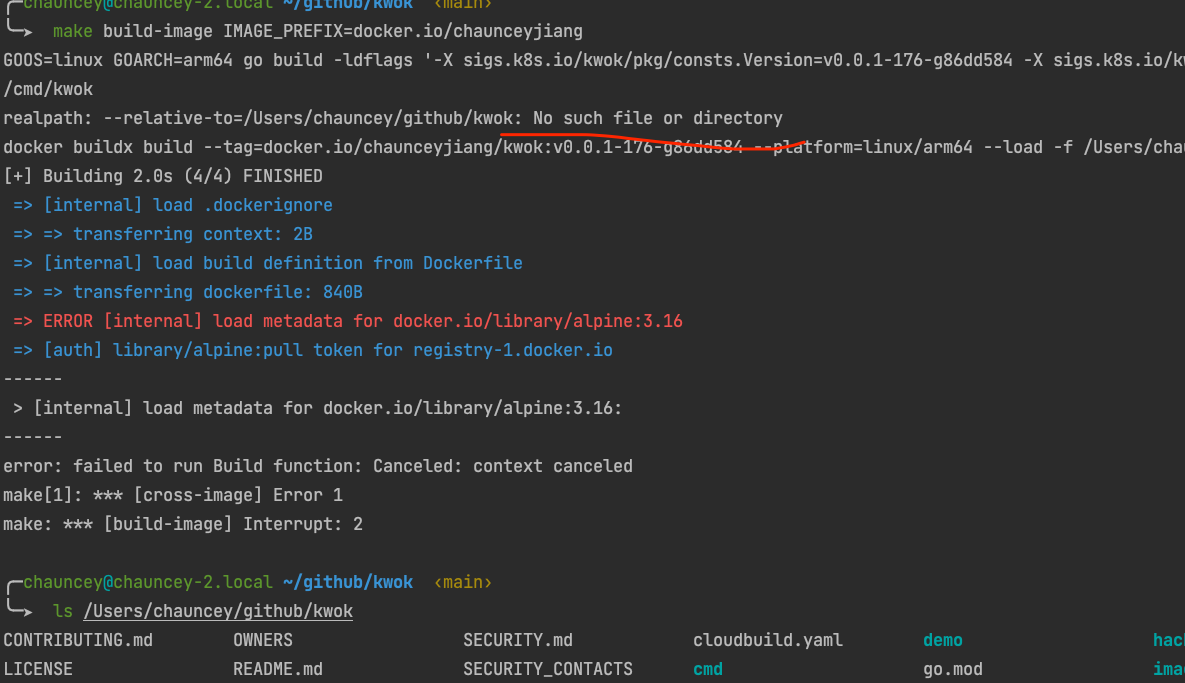The width and height of the screenshot is (1185, 683).
Task: Click 'README.md' file name
Action: (278, 669)
